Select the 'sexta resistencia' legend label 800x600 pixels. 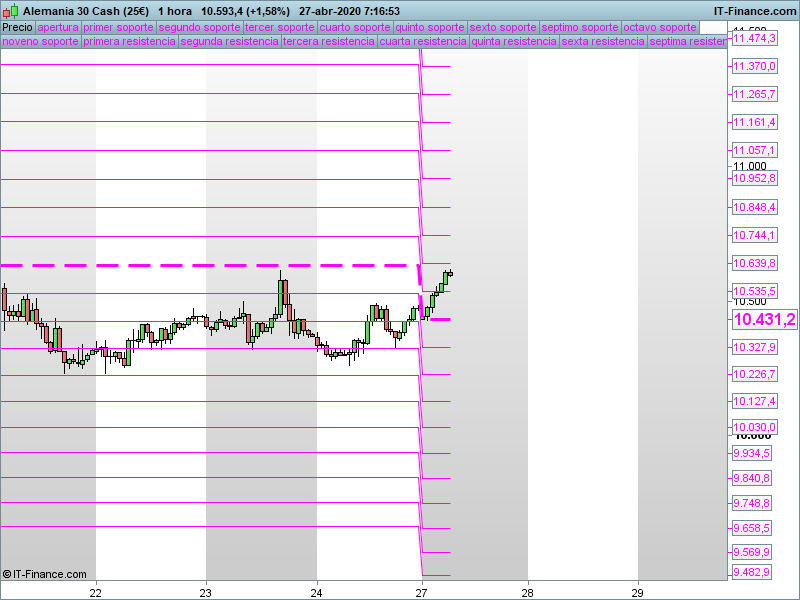point(602,42)
